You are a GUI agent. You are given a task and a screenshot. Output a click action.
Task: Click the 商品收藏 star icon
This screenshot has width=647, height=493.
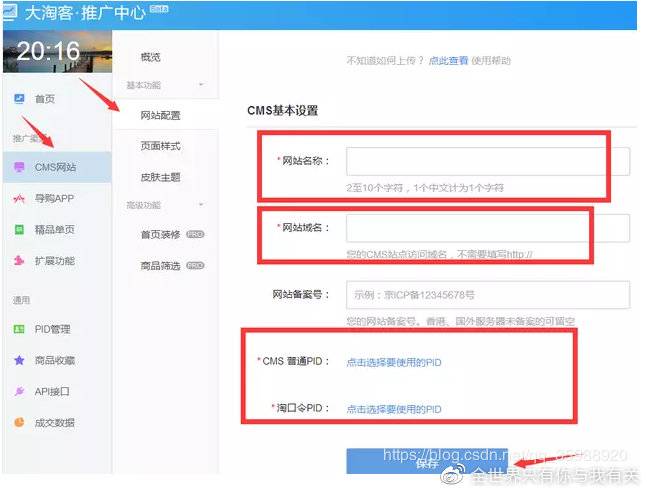click(x=19, y=360)
